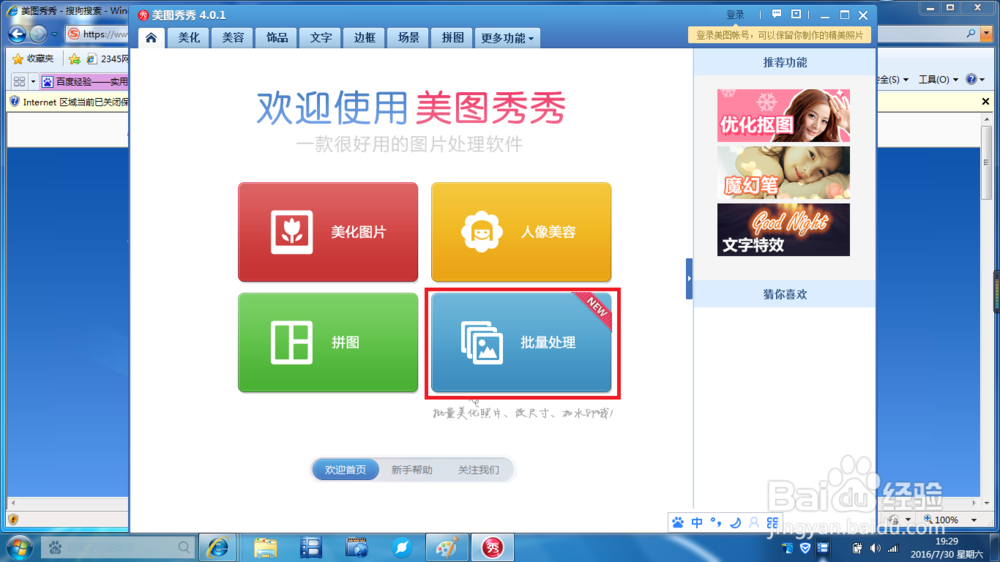1000x562 pixels.
Task: Go to the Meitu home tab icon
Action: 151,38
